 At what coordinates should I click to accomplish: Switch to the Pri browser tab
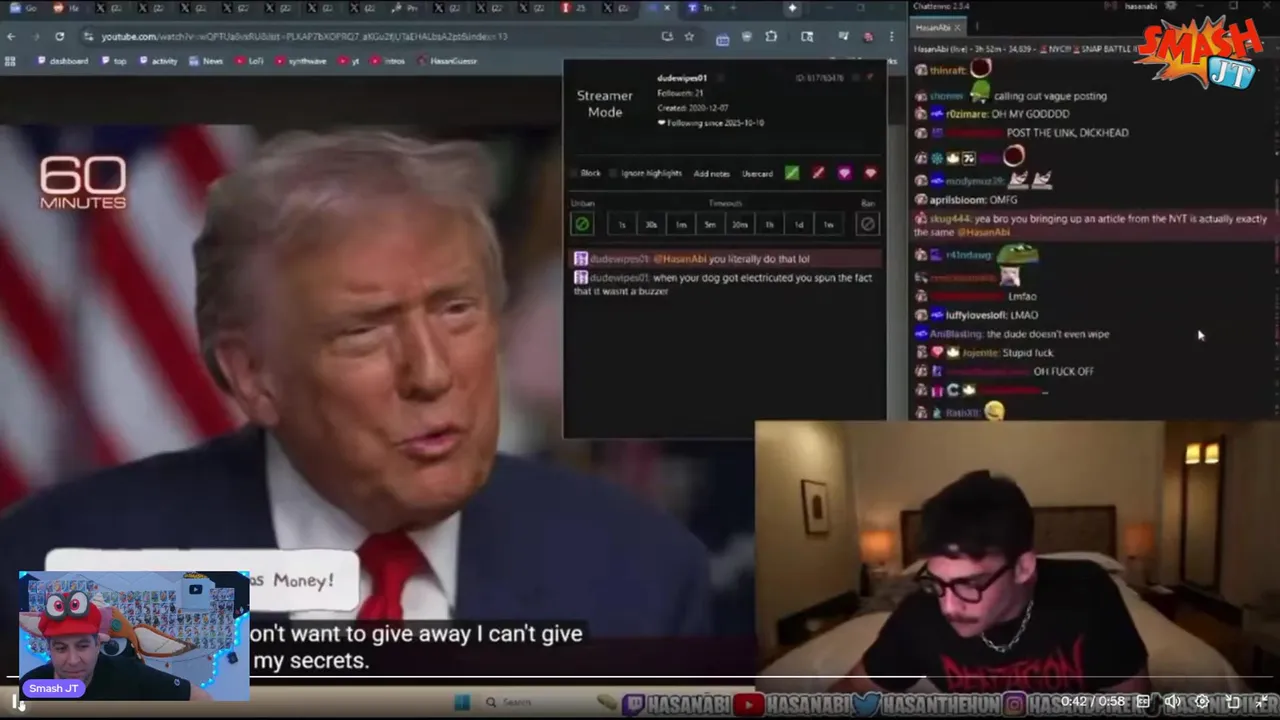point(406,8)
